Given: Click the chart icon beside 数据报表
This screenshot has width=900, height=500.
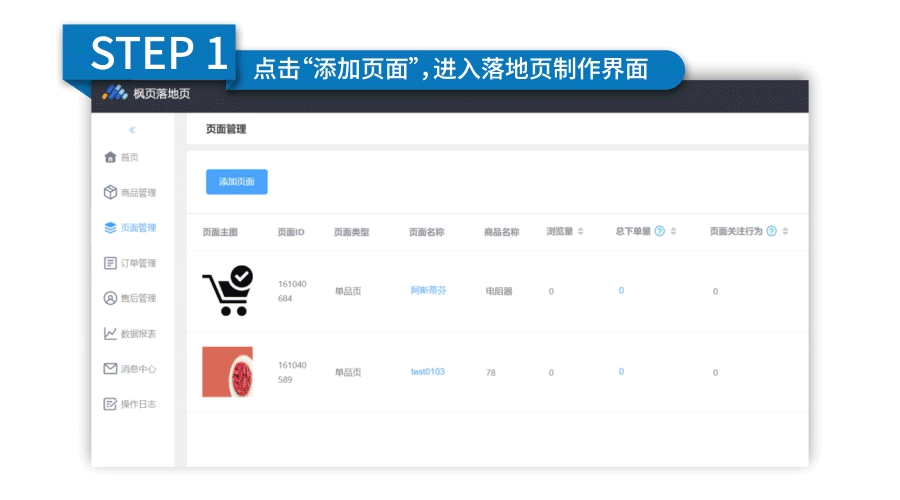Looking at the screenshot, I should tap(110, 334).
